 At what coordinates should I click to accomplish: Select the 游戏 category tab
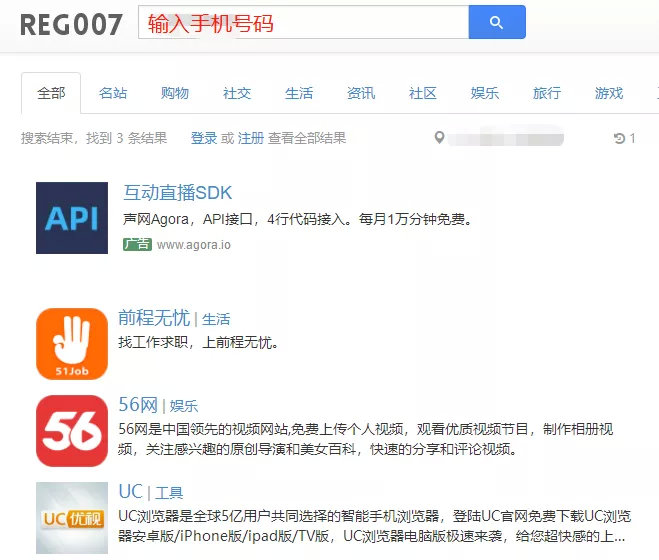pyautogui.click(x=609, y=93)
